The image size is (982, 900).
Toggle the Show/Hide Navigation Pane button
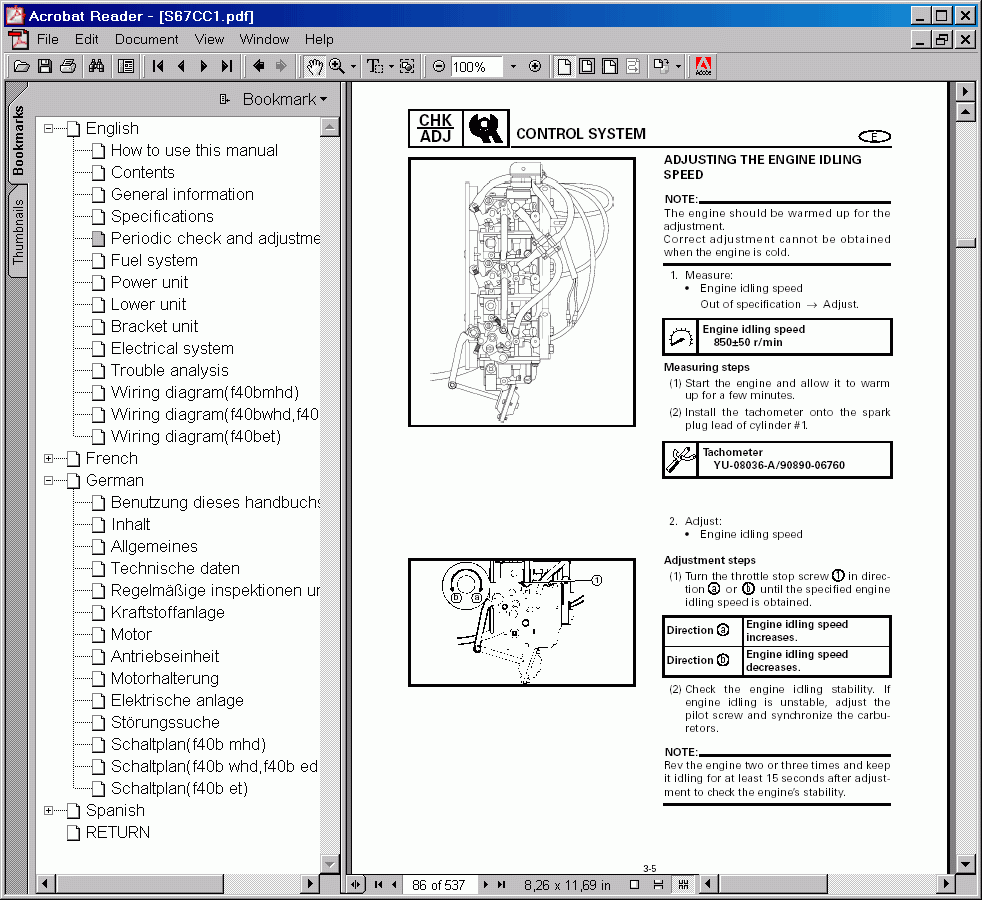126,67
